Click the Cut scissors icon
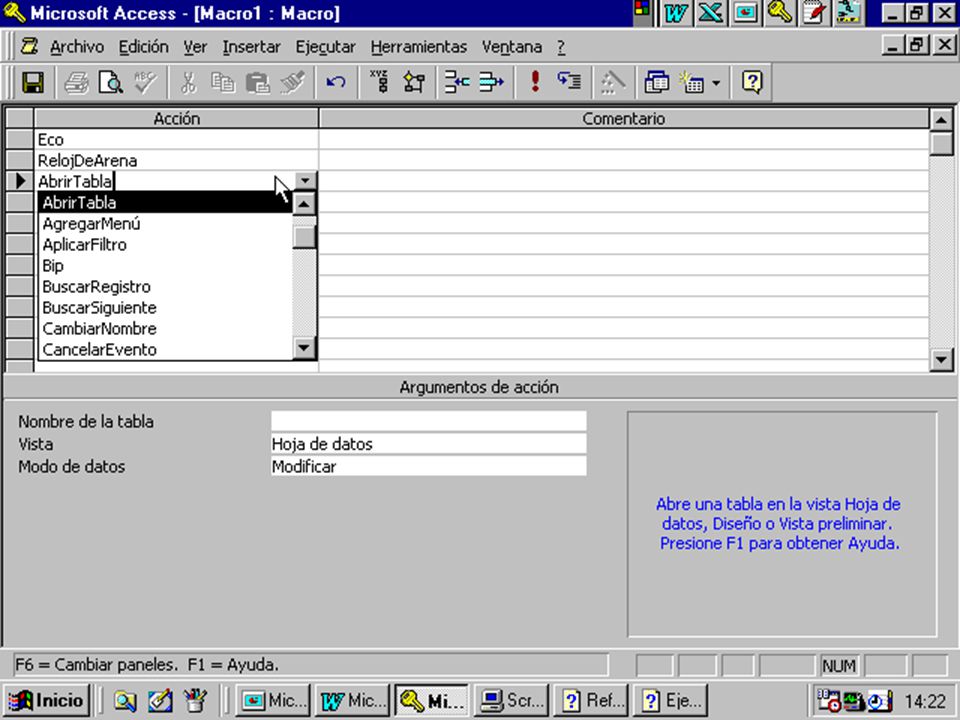960x720 pixels. (x=189, y=82)
